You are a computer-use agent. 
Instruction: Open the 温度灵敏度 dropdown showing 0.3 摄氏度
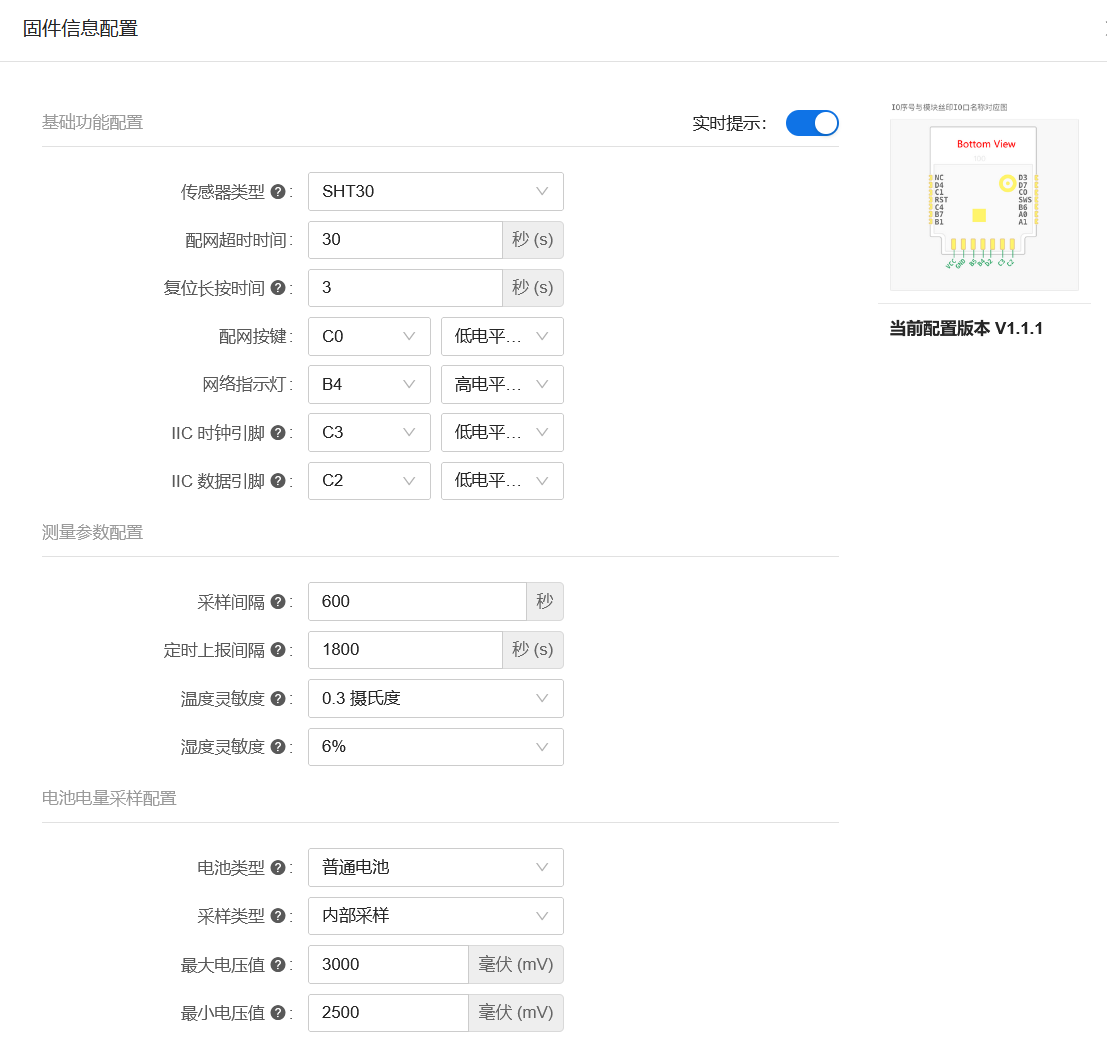tap(435, 698)
